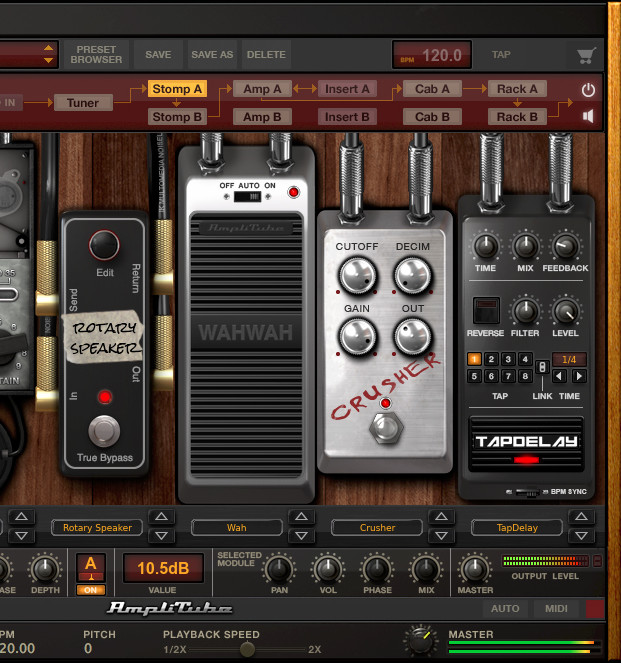This screenshot has width=621, height=663.
Task: Open the Crusher stomp selector
Action: [x=377, y=528]
